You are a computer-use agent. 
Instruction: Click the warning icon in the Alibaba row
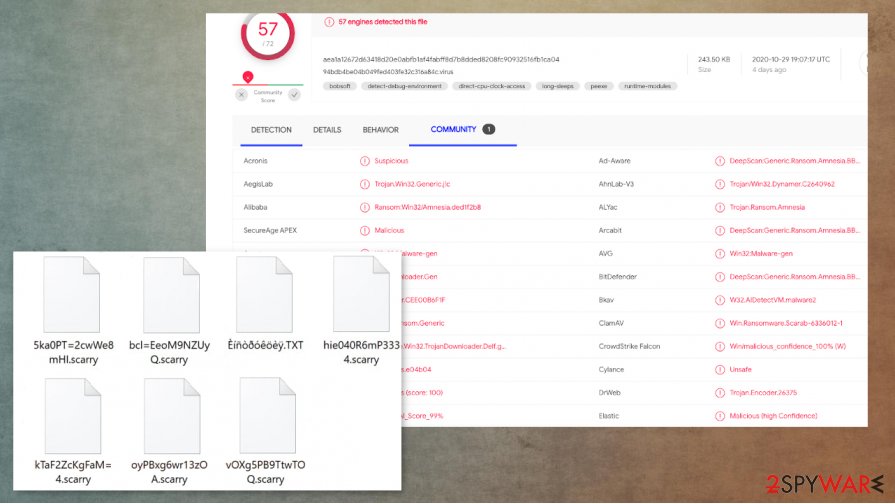(365, 207)
